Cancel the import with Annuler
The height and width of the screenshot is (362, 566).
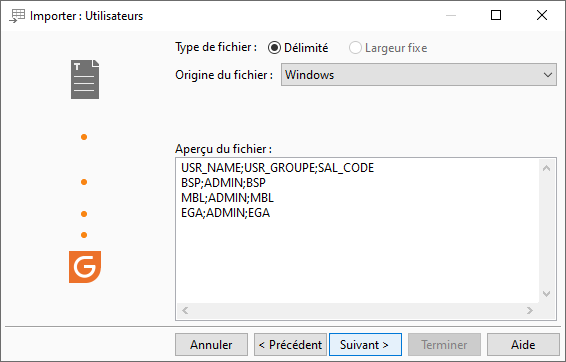[212, 345]
